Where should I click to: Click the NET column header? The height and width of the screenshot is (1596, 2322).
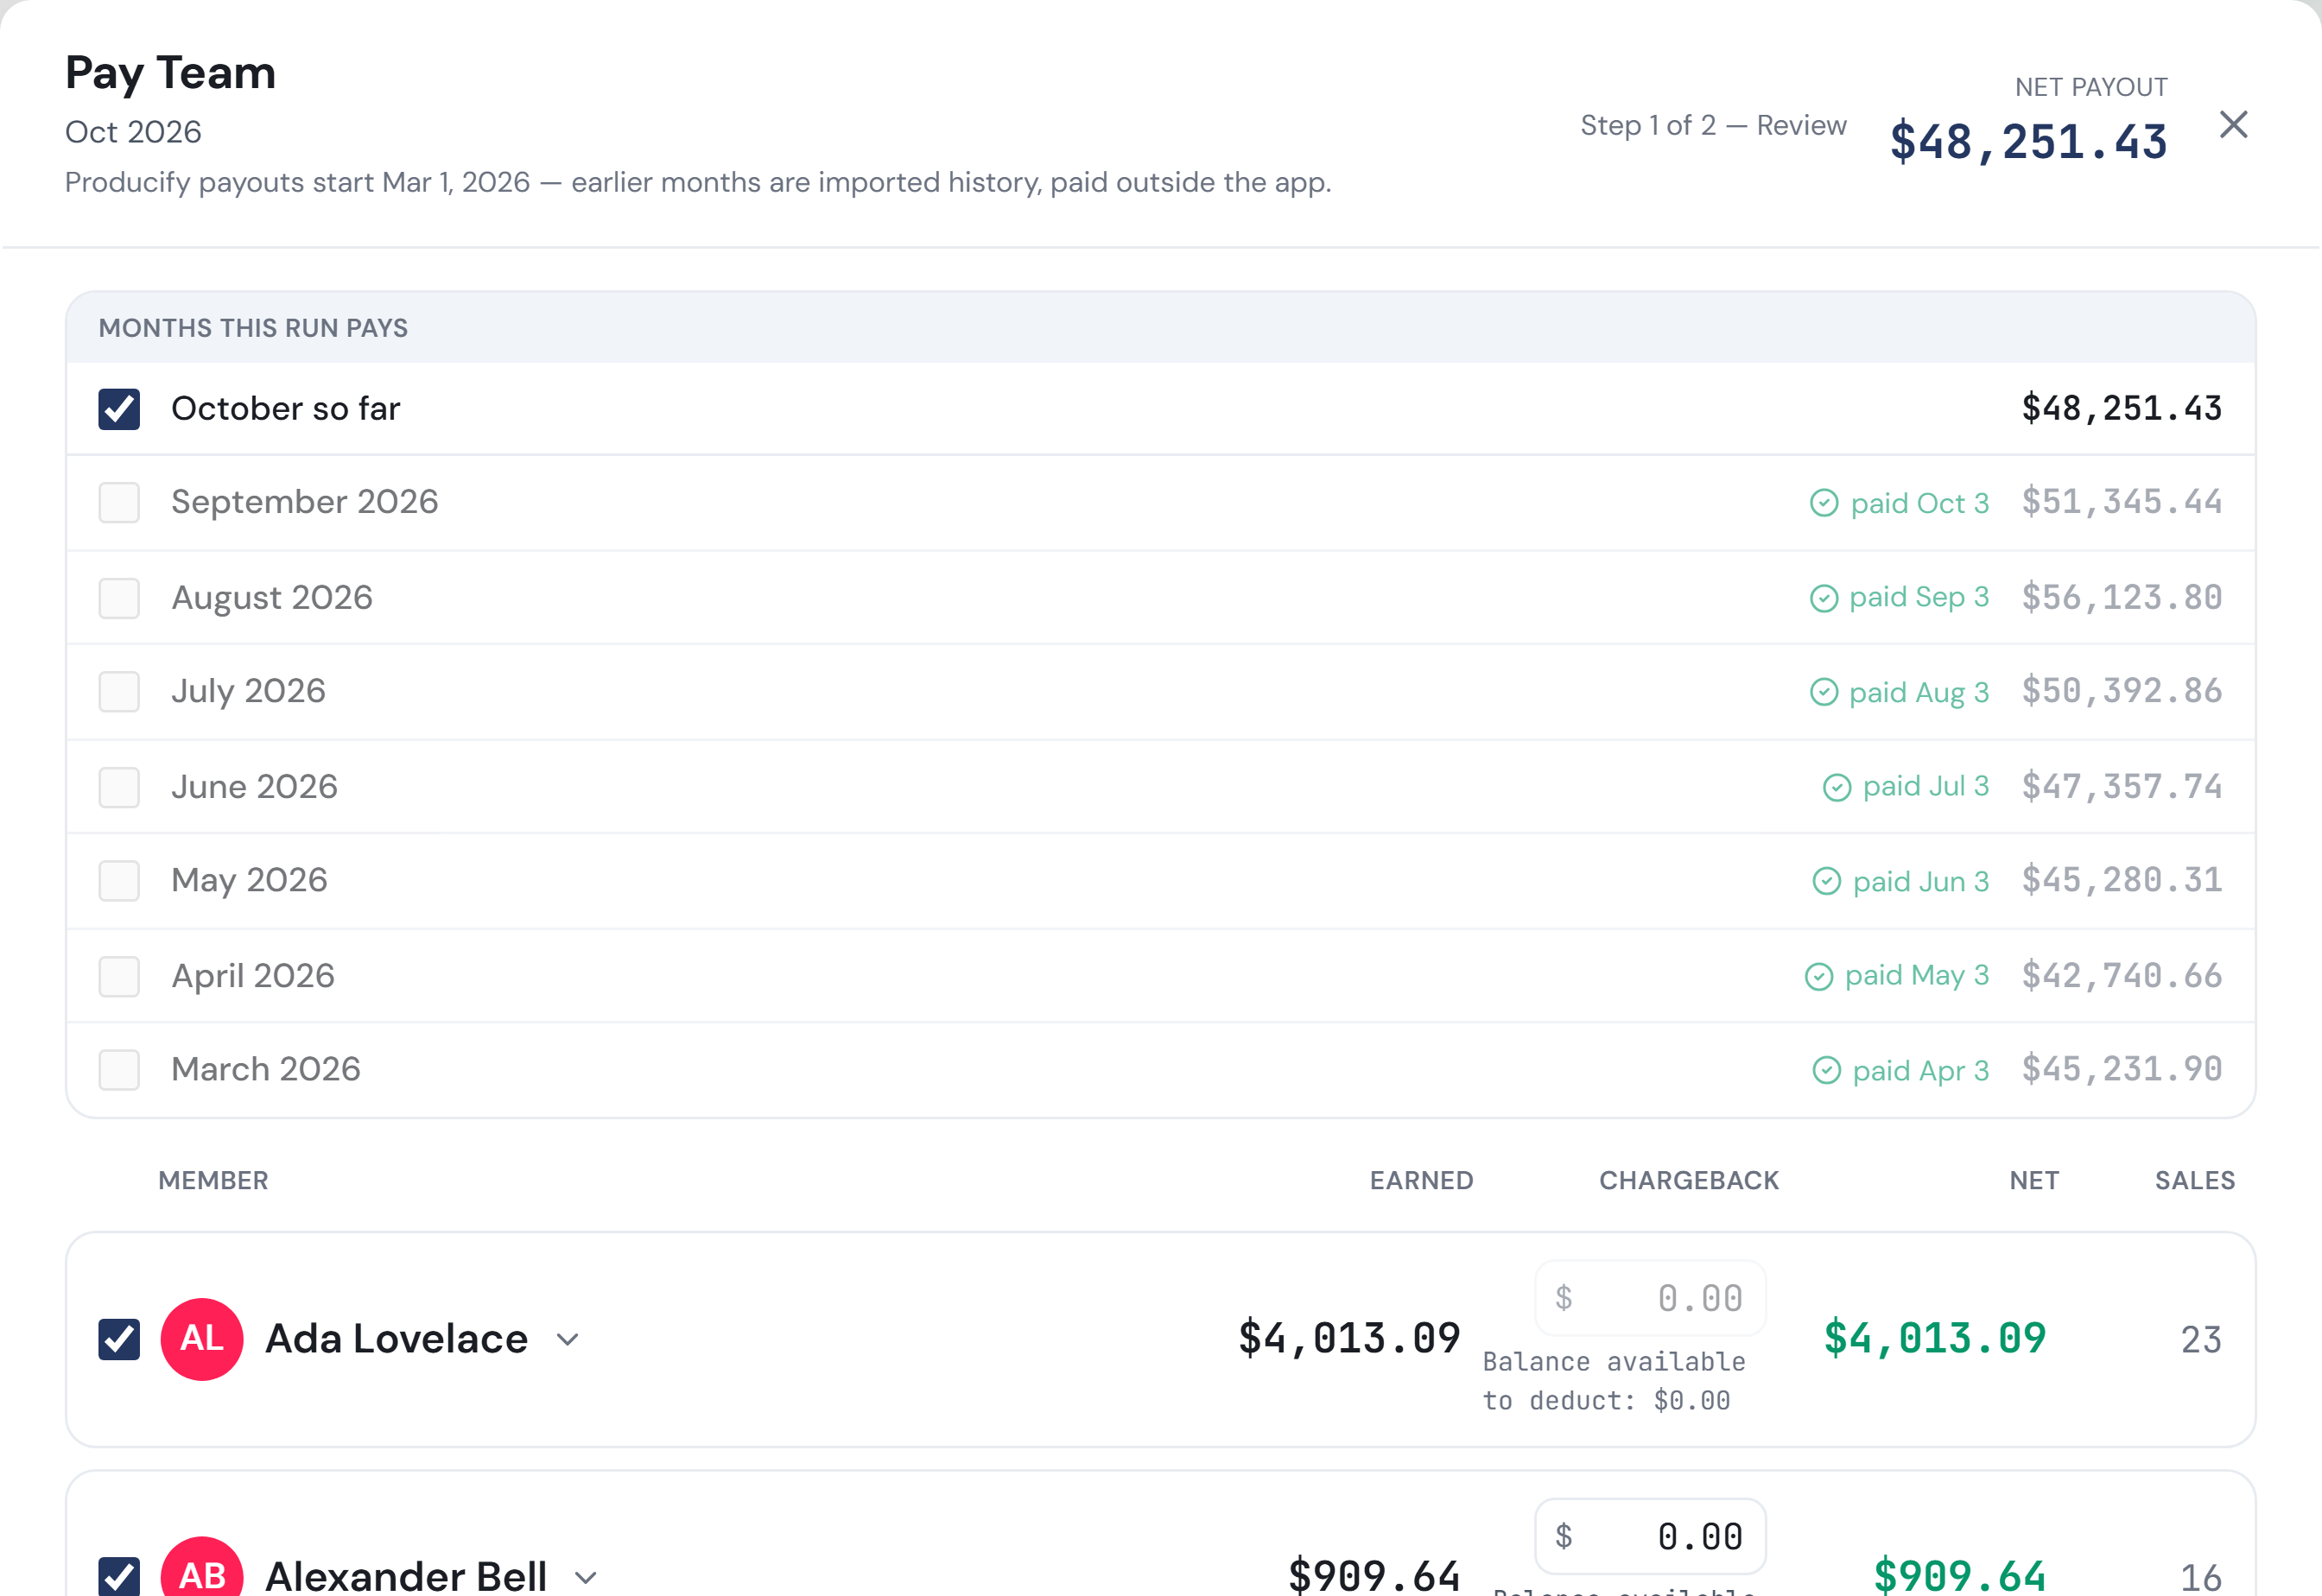2034,1180
